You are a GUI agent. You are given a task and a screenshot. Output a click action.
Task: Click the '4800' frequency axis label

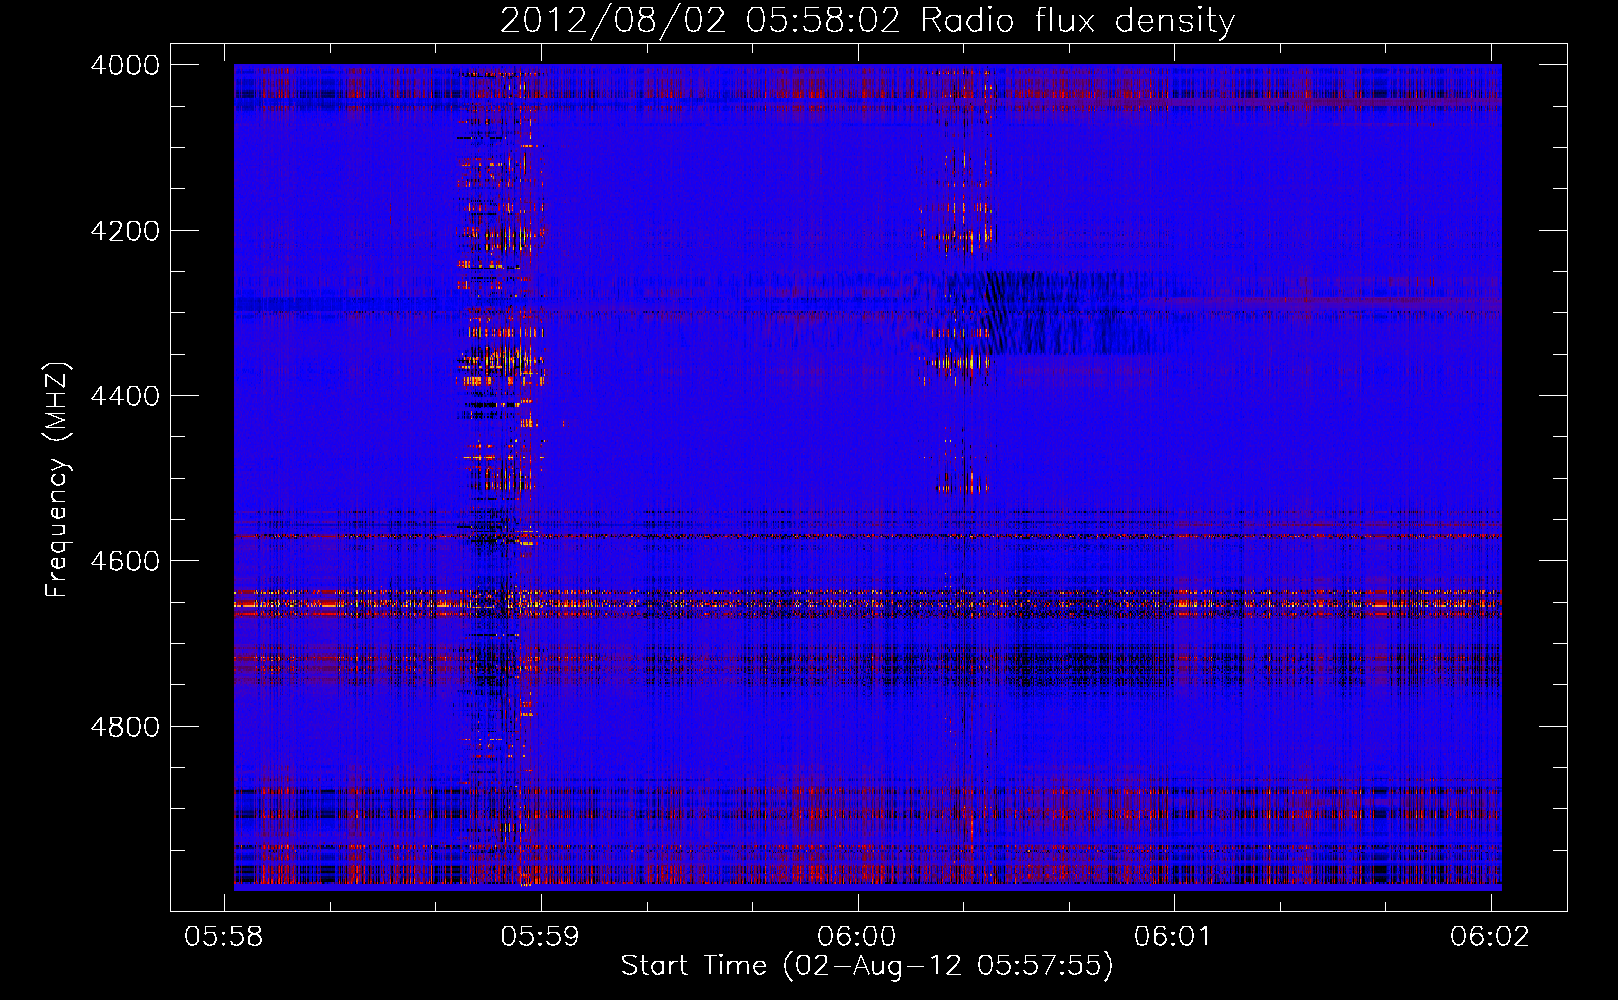pyautogui.click(x=125, y=727)
